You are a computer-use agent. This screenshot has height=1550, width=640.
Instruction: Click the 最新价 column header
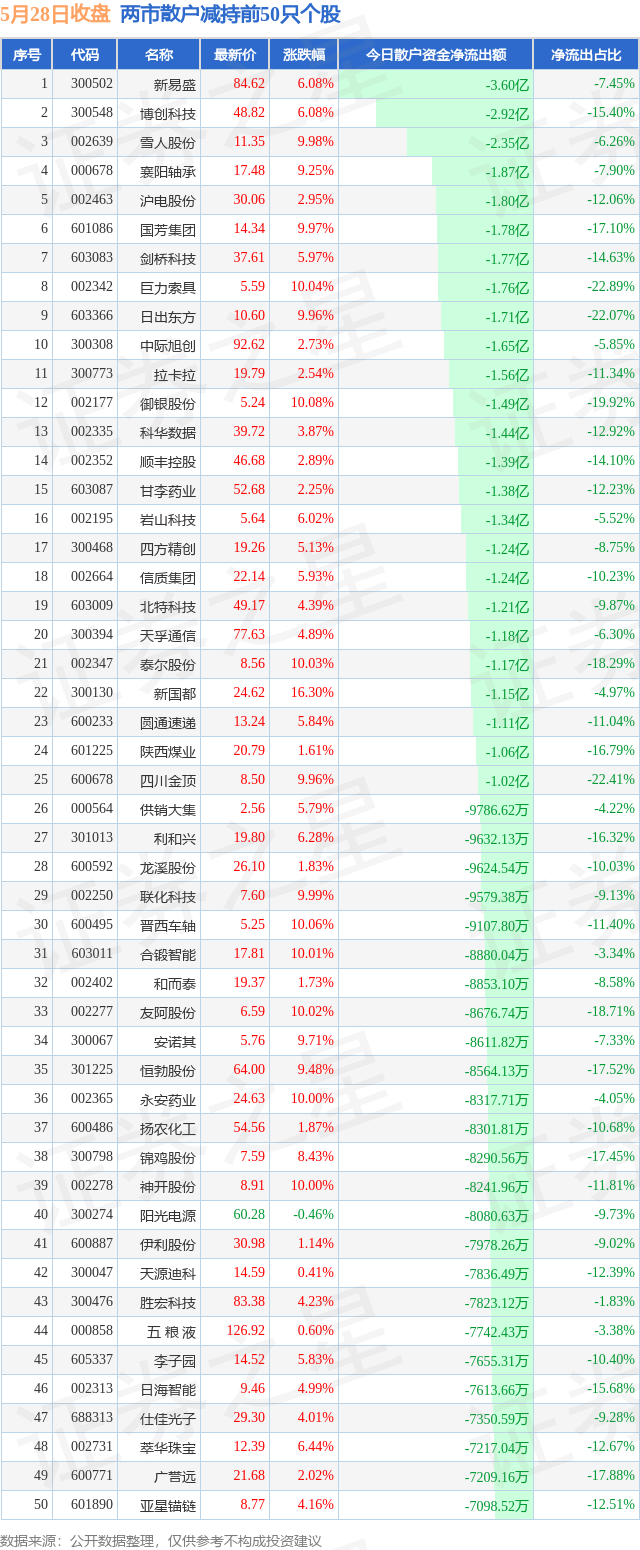[x=234, y=55]
